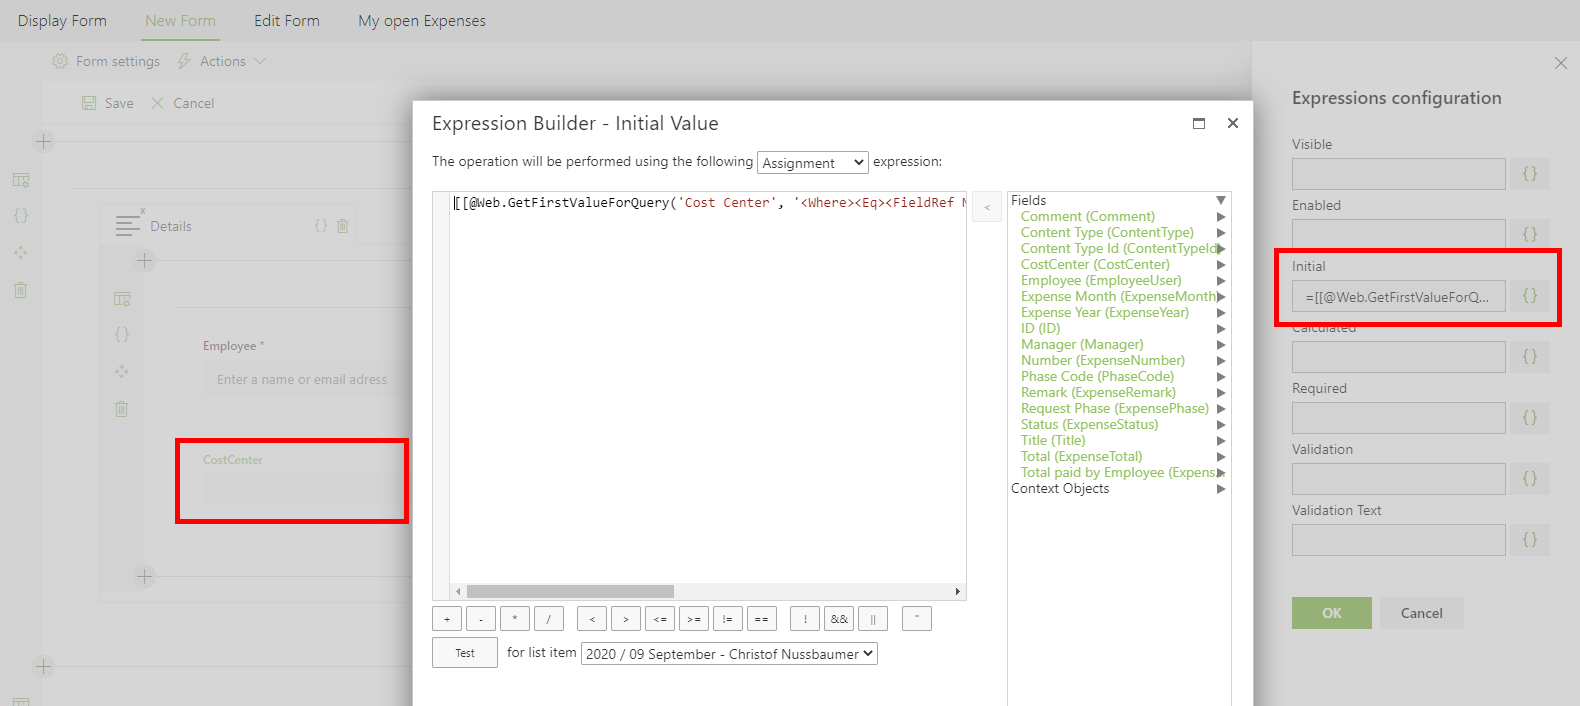The width and height of the screenshot is (1580, 706).
Task: Open the Actions dropdown menu
Action: [x=222, y=61]
